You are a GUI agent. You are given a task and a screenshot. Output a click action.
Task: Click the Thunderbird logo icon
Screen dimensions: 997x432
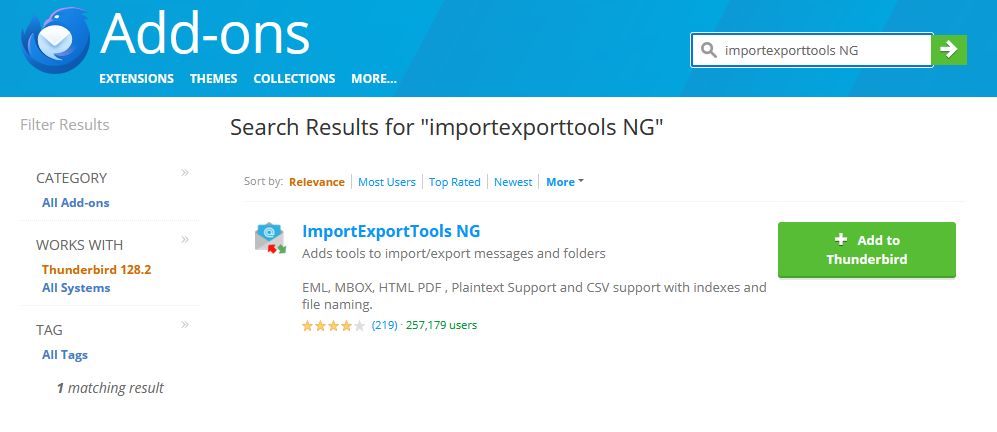point(56,48)
